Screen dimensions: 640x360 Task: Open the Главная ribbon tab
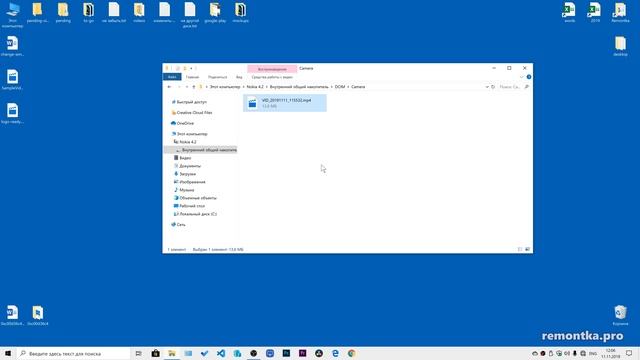coord(192,77)
